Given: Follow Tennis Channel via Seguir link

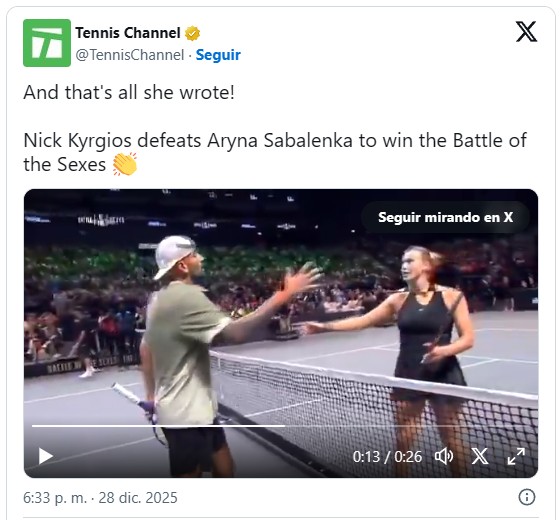Looking at the screenshot, I should click(x=218, y=55).
